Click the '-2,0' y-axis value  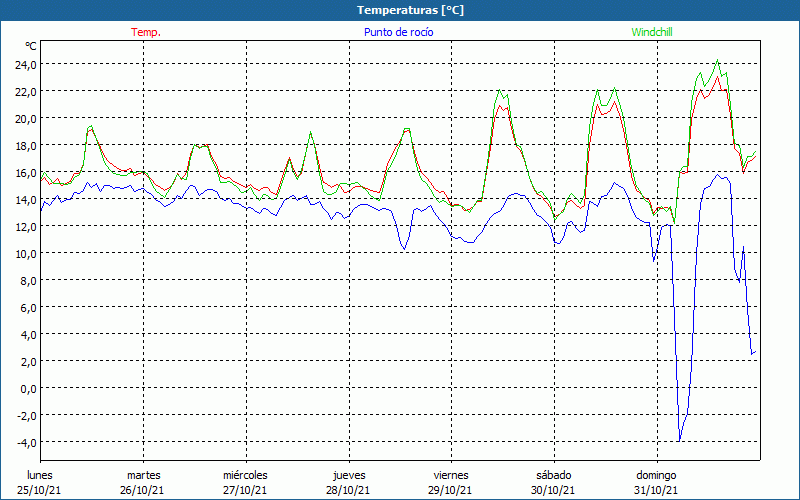(x=26, y=415)
